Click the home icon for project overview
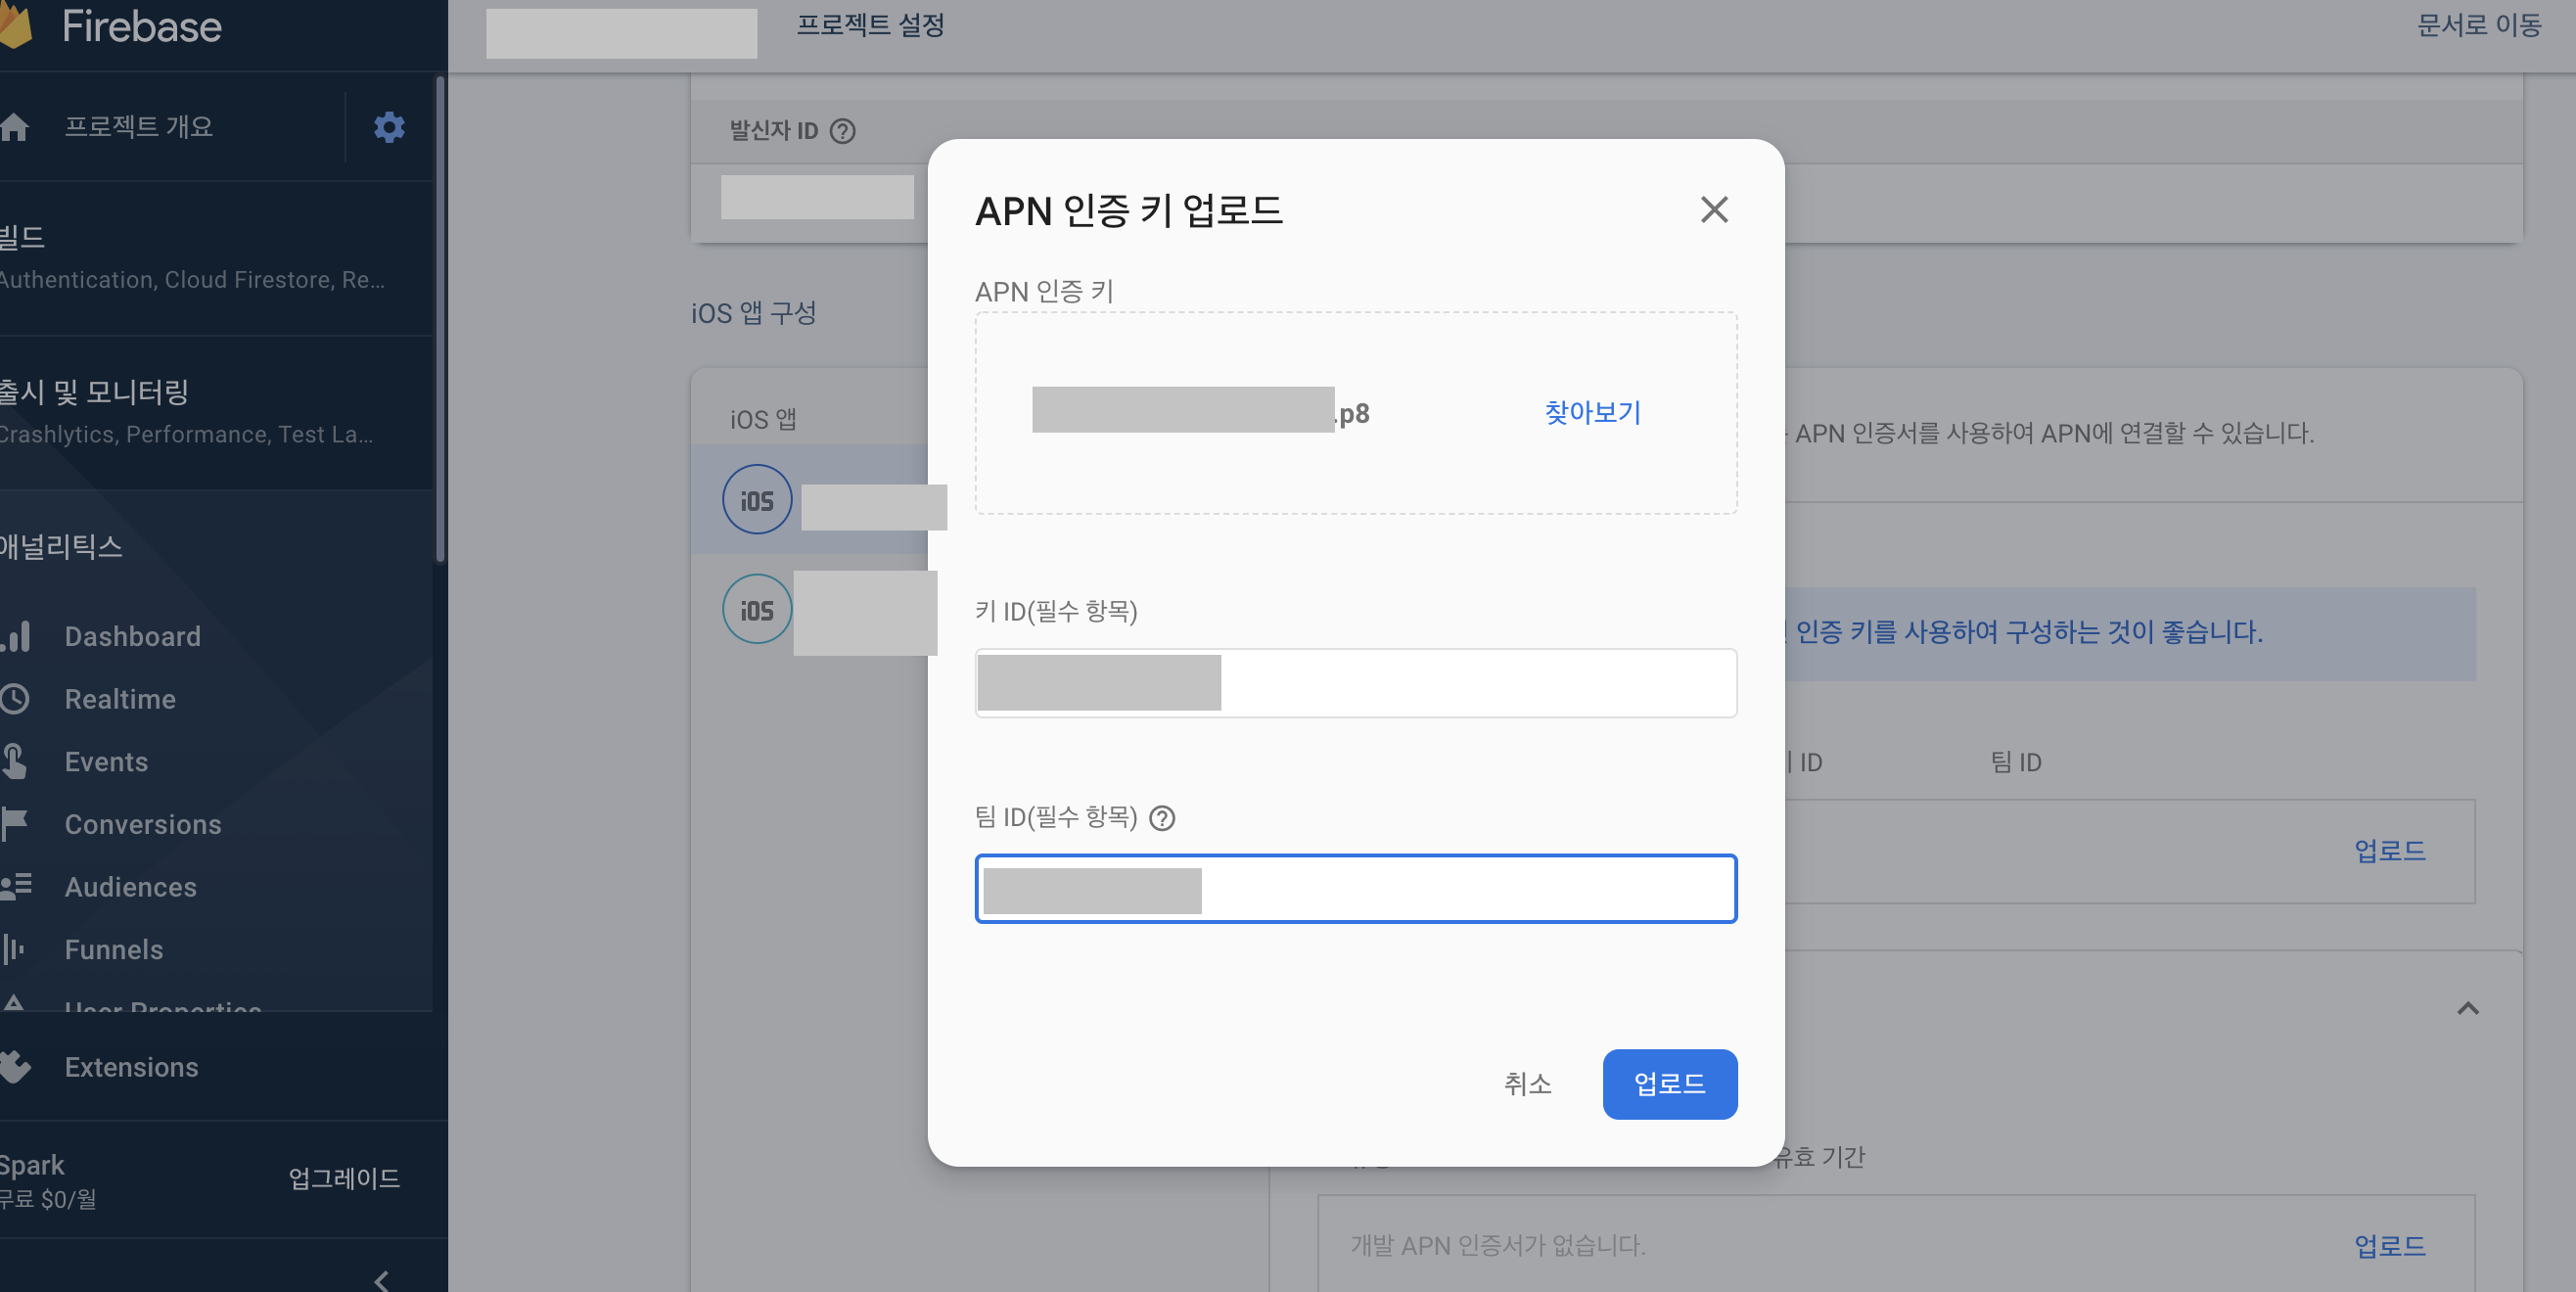 tap(14, 127)
